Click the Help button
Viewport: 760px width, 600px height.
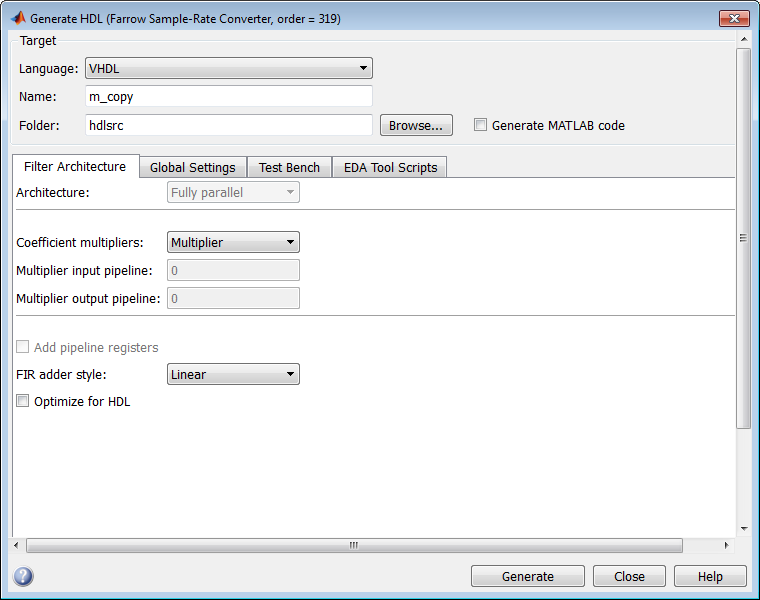click(710, 576)
